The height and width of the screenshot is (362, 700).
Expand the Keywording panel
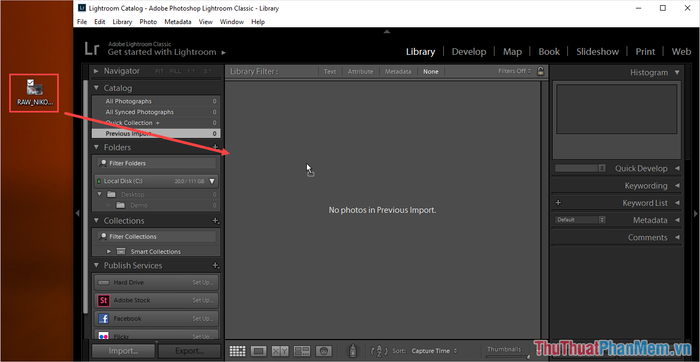pos(677,186)
